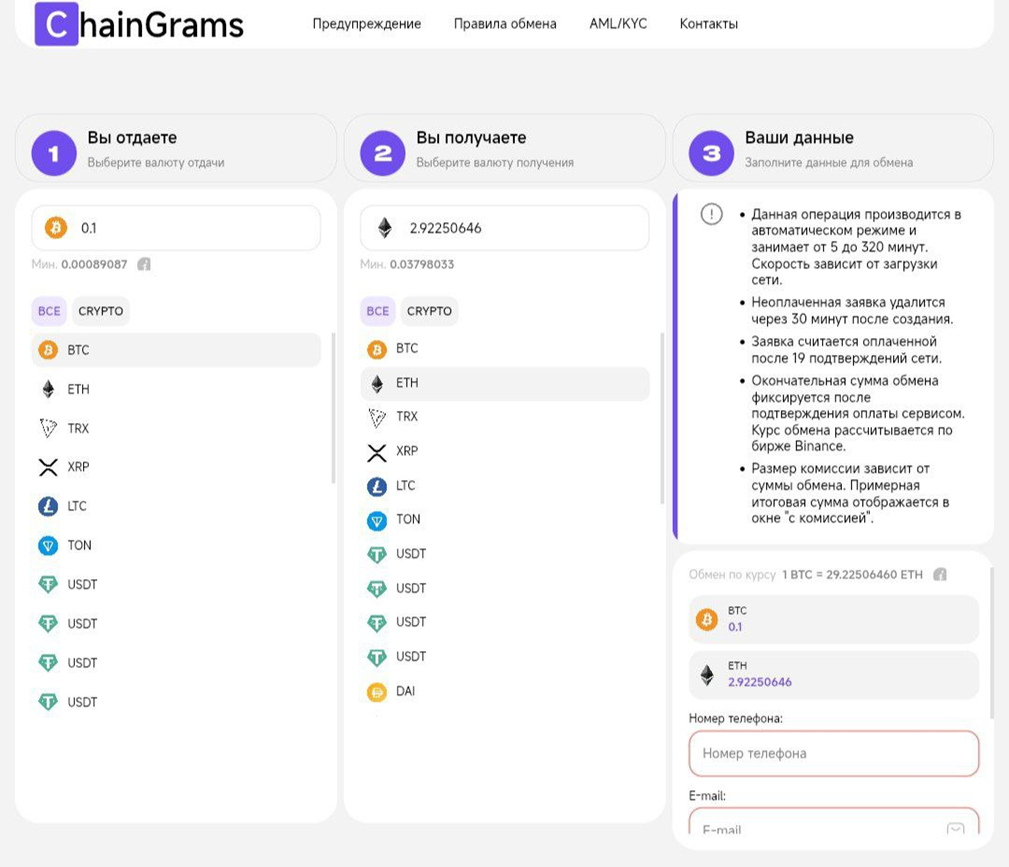Screen dimensions: 1009x867
Task: Choose XRP as the currency to receive
Action: point(504,452)
